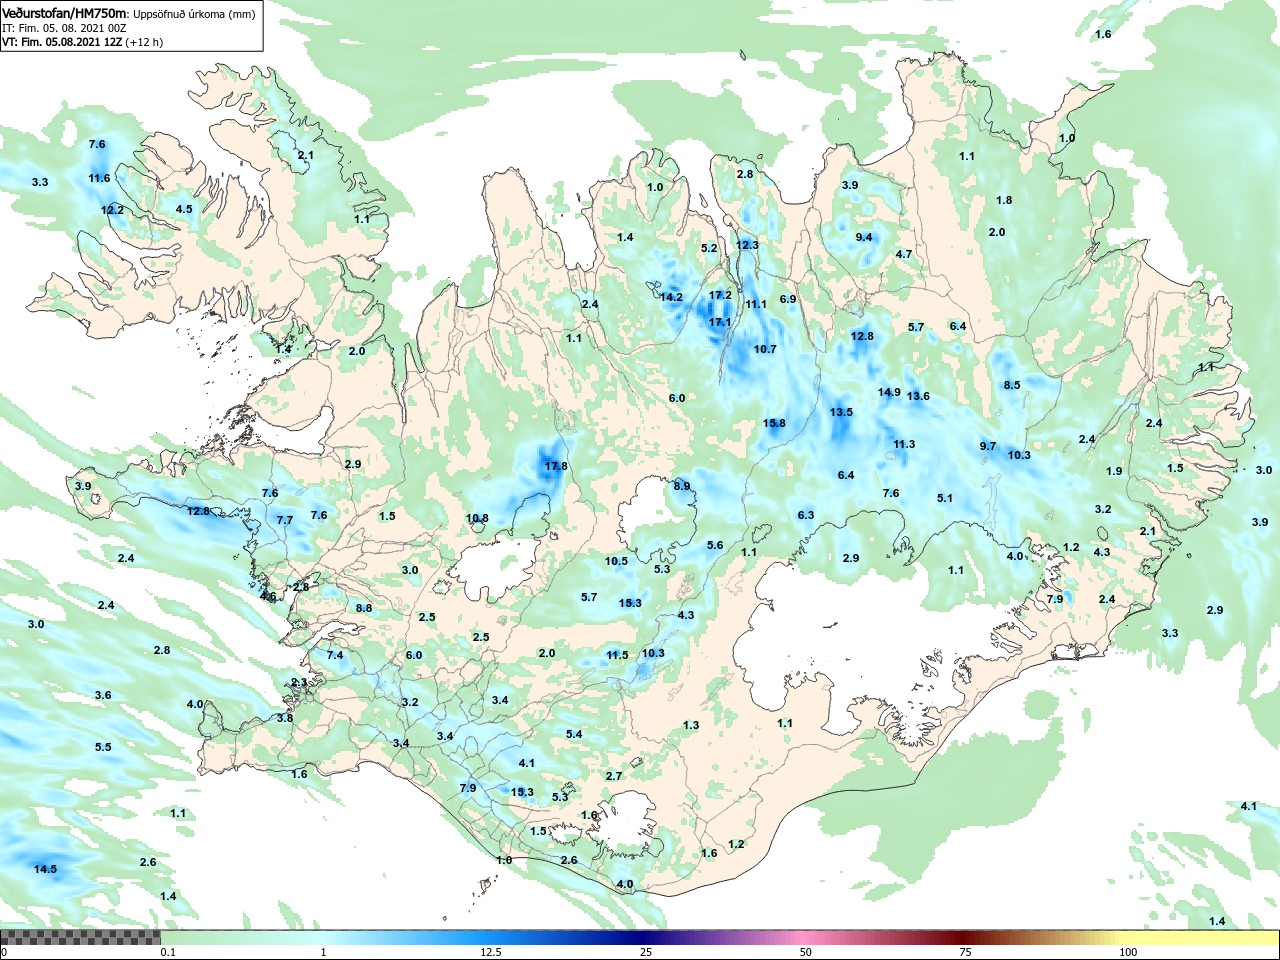Click the 14.5 value over the sea

click(45, 869)
